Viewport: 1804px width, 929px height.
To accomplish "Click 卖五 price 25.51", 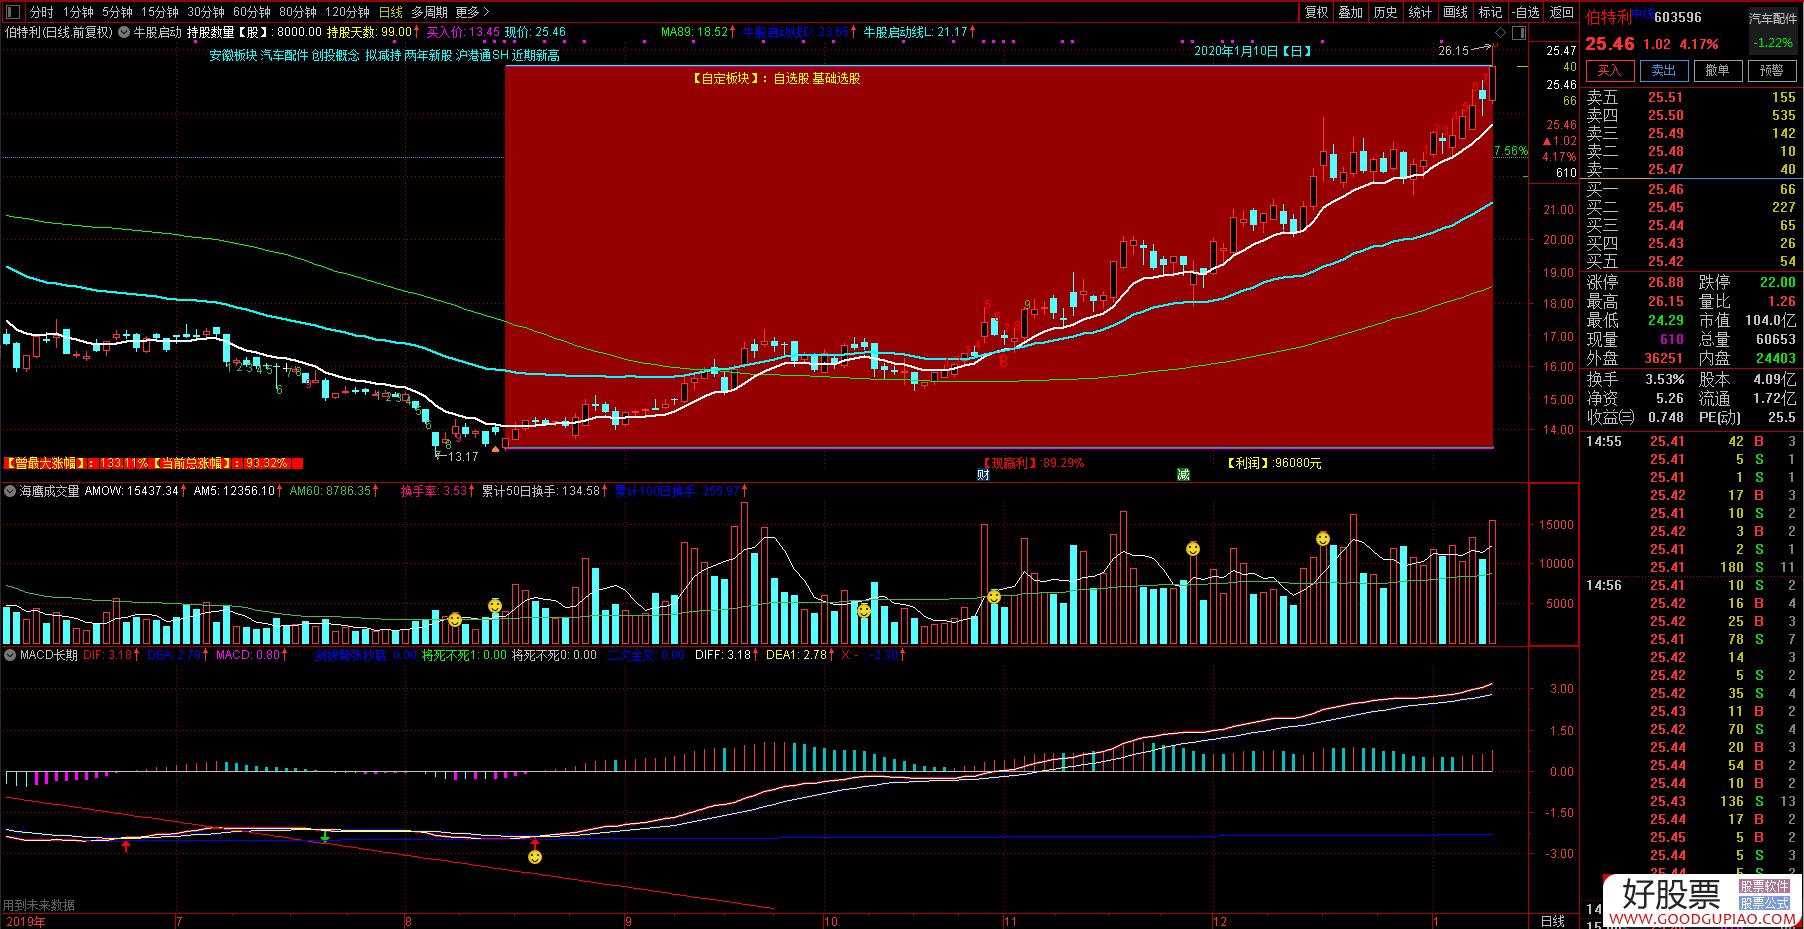I will [x=1665, y=97].
